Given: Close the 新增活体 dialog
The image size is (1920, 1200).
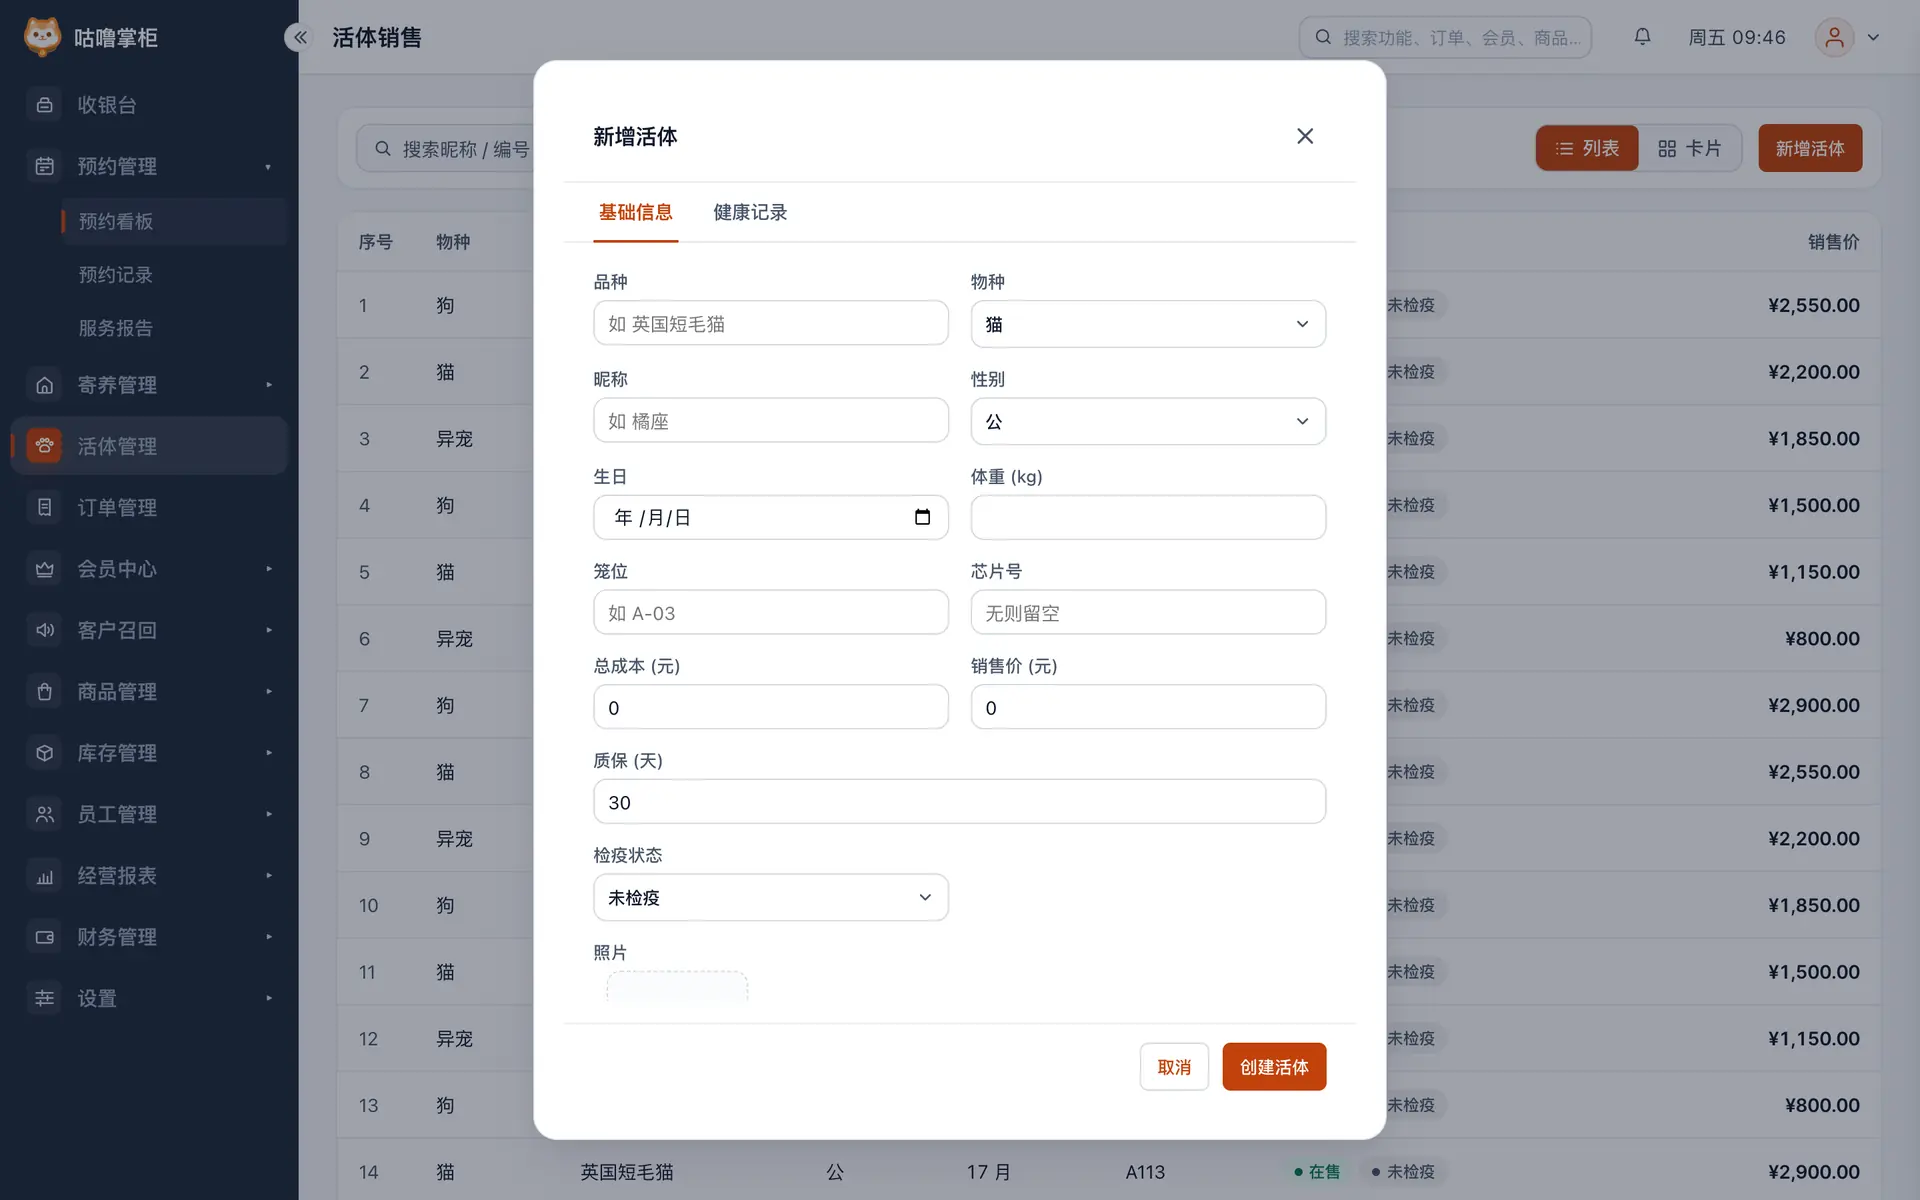Looking at the screenshot, I should 1305,136.
